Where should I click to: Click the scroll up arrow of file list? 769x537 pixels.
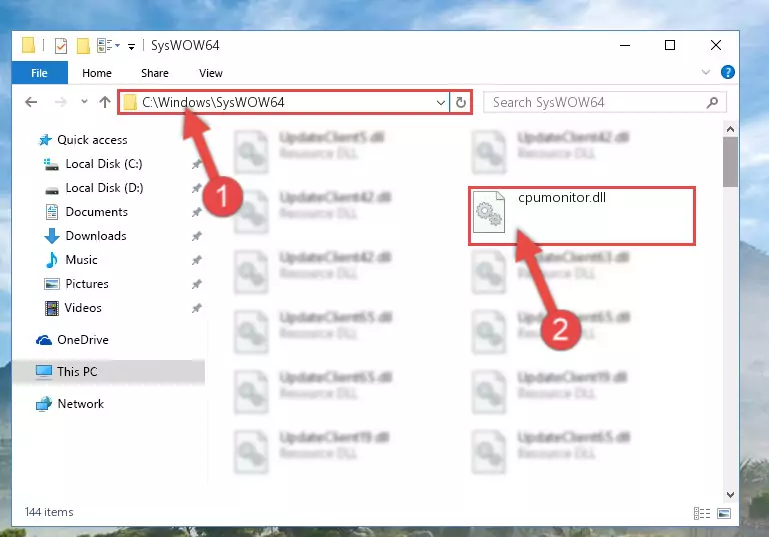(730, 129)
